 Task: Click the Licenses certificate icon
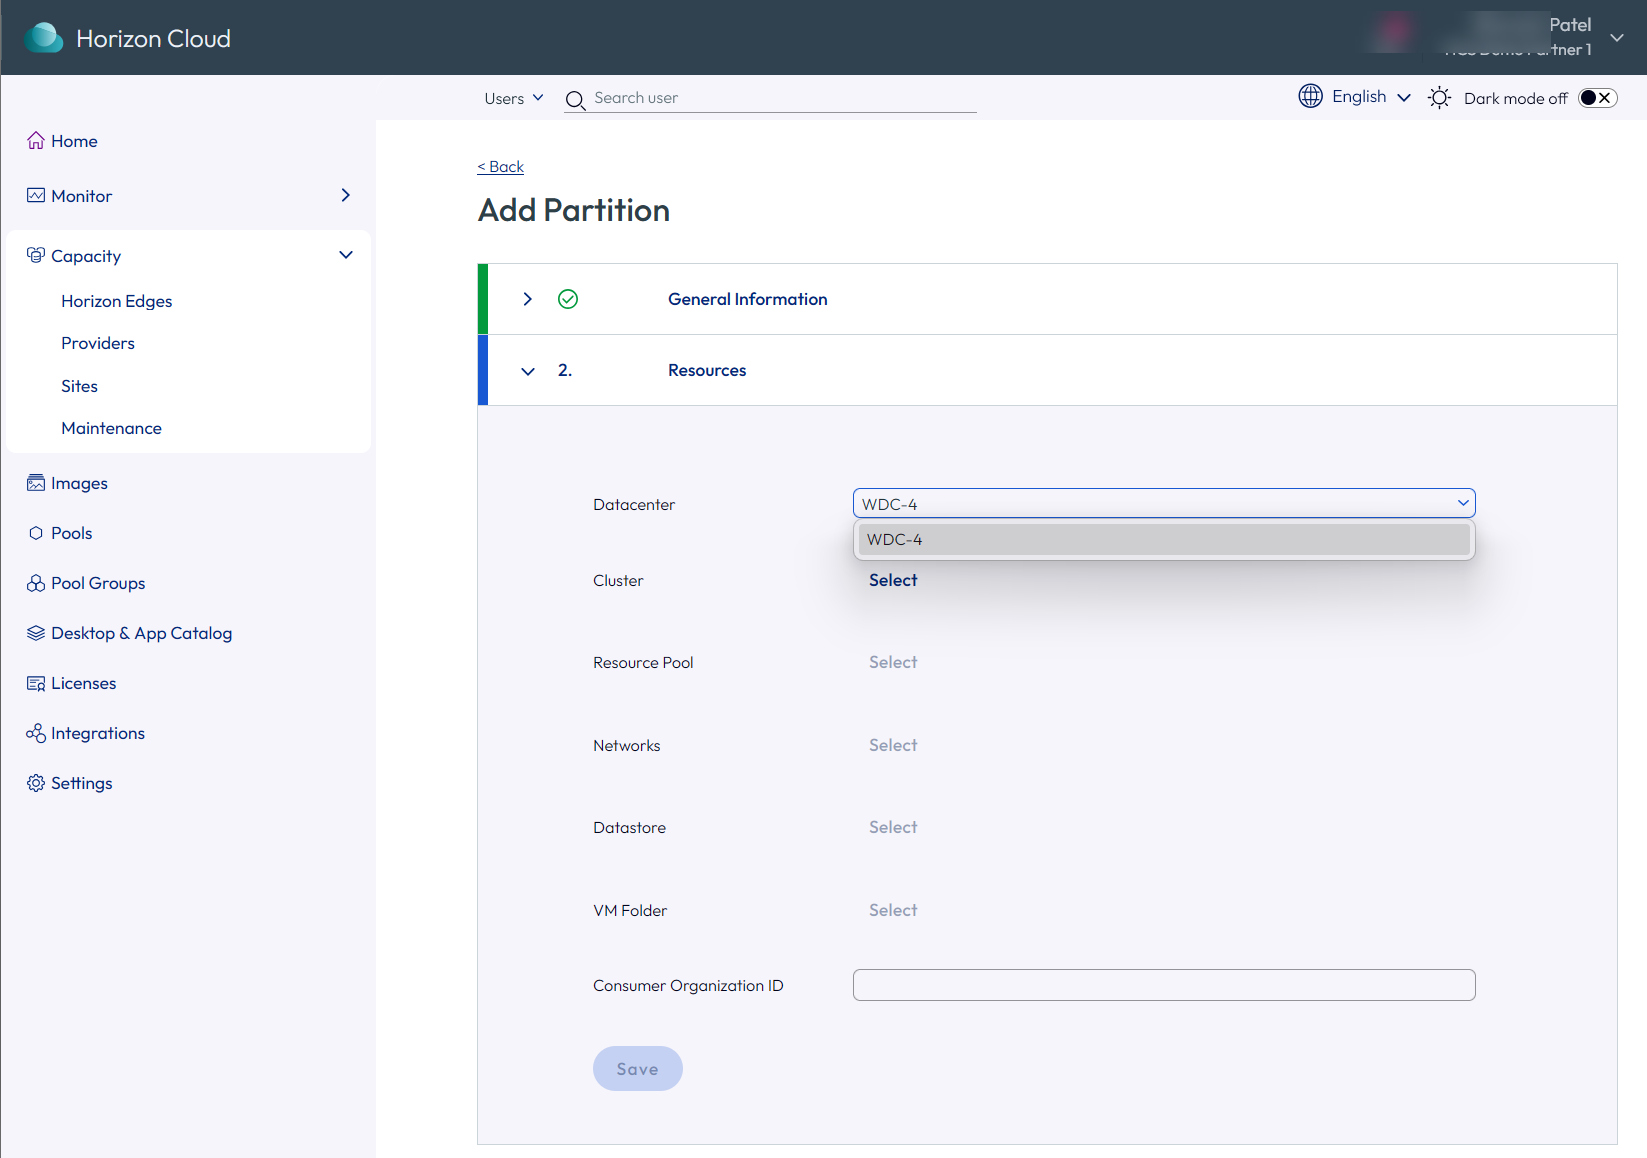point(36,683)
